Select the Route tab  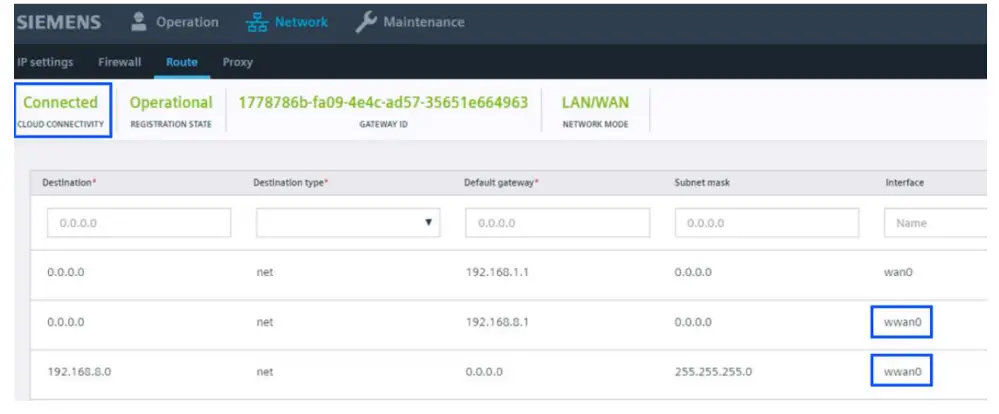(182, 62)
